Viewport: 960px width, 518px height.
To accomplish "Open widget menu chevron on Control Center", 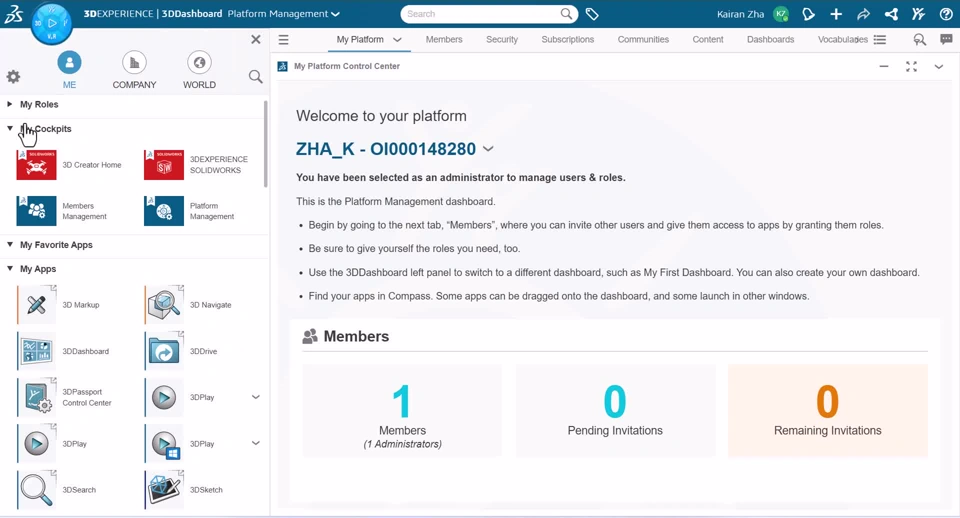I will click(x=939, y=67).
